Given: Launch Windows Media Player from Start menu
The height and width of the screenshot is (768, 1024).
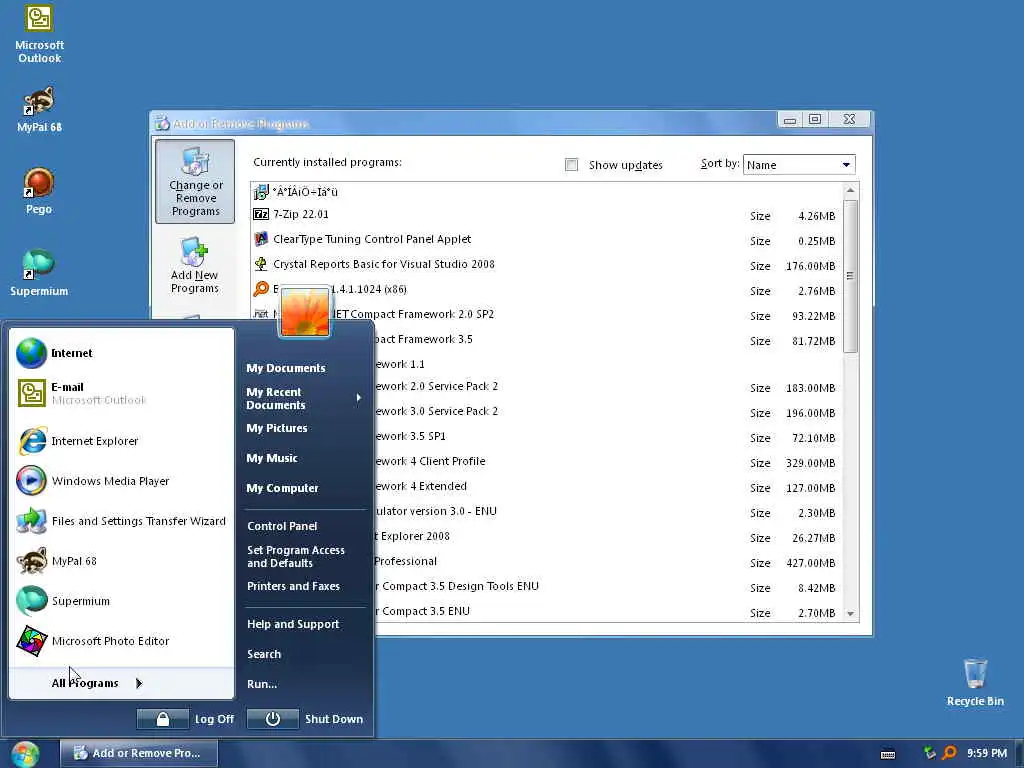Looking at the screenshot, I should 121,481.
